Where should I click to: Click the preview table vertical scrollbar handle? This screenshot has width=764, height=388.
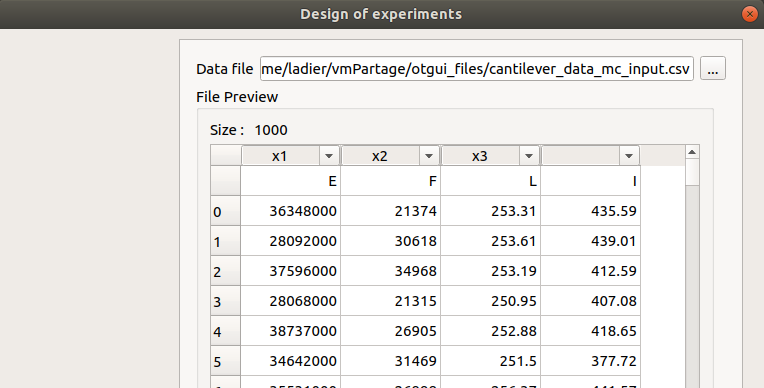coord(692,172)
